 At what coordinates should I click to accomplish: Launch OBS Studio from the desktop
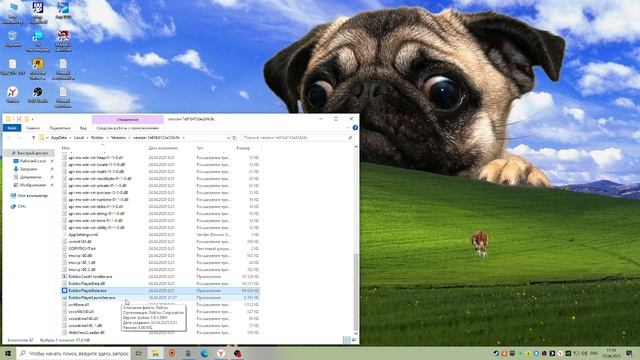[x=38, y=93]
